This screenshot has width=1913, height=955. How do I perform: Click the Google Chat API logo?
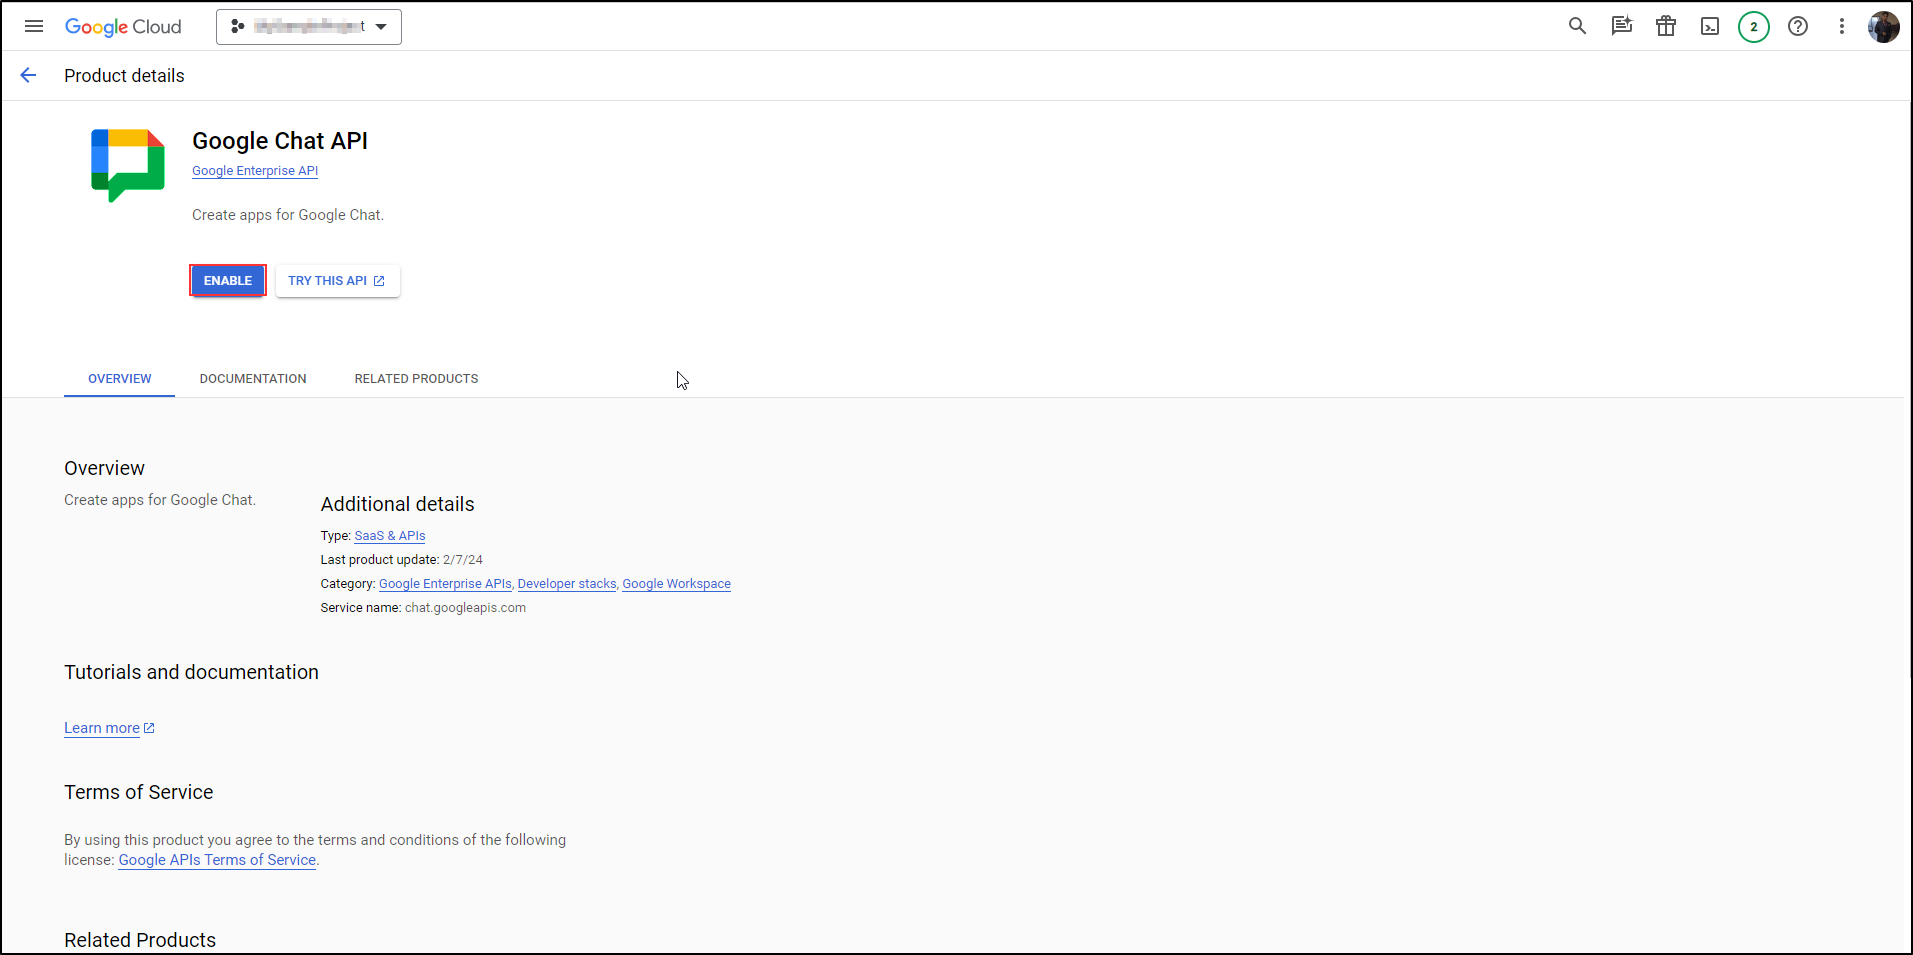(128, 165)
